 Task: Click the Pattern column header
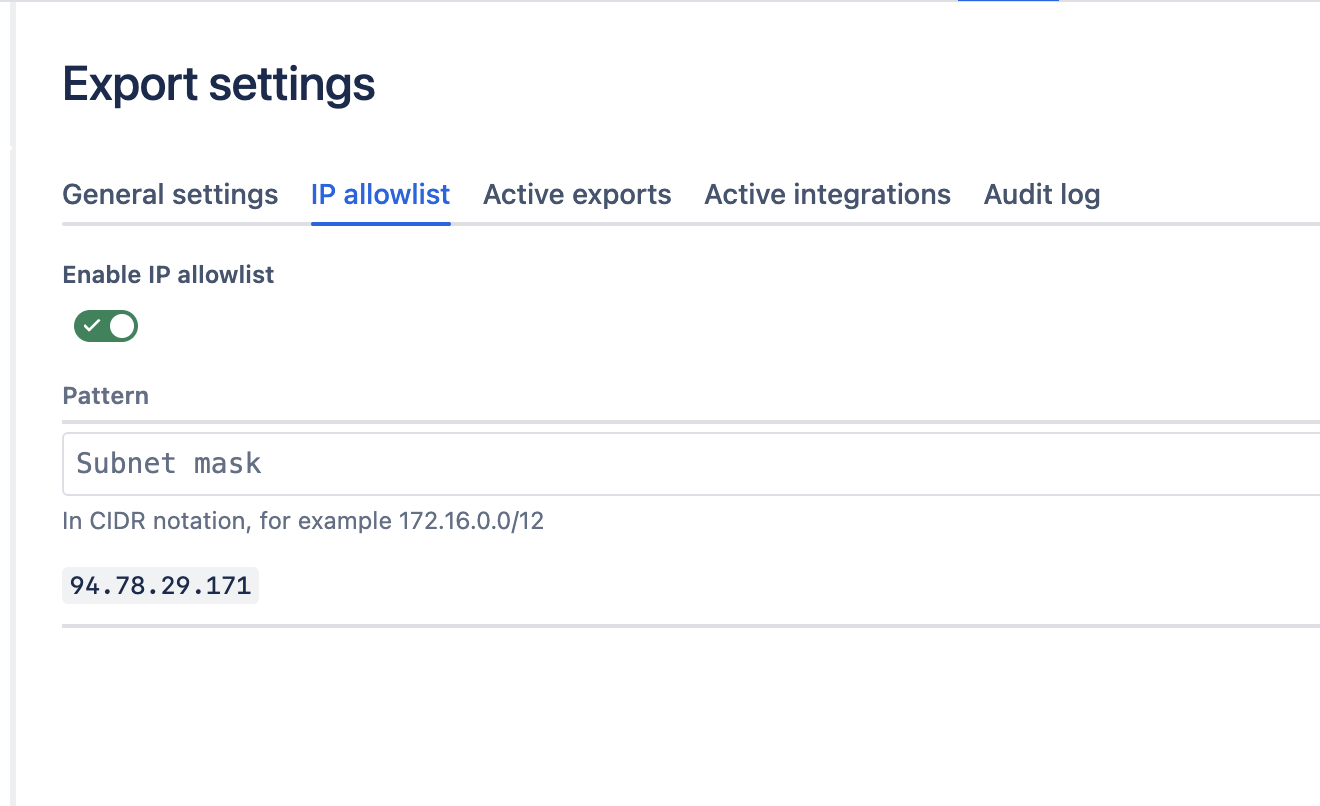point(105,396)
